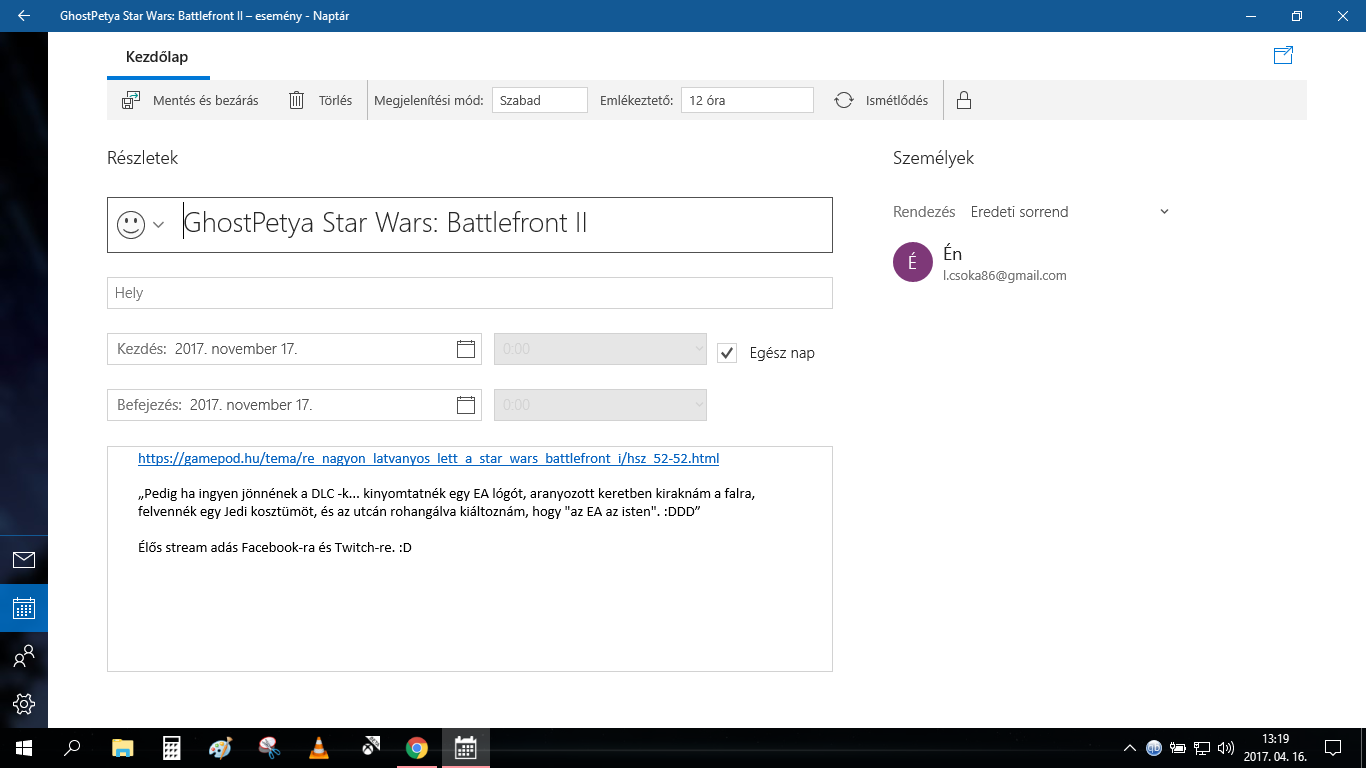Open the Windows Start menu
1366x768 pixels.
pyautogui.click(x=24, y=748)
